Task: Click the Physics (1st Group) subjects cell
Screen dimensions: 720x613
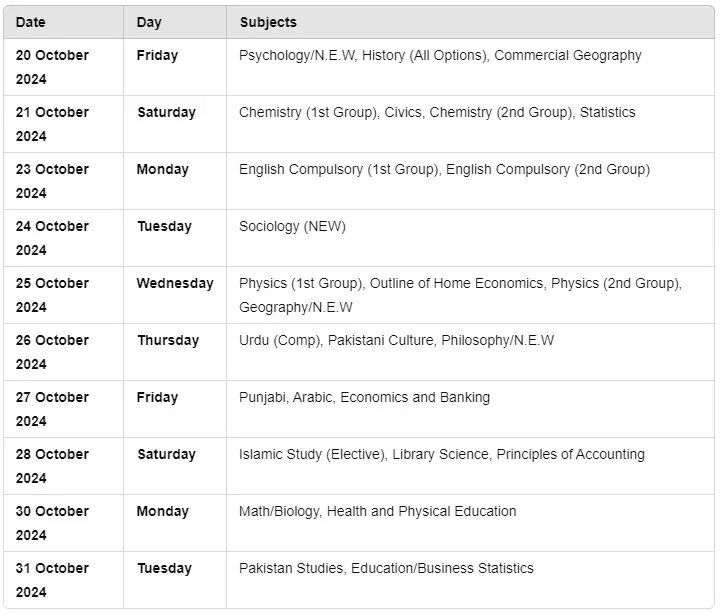Action: pos(470,295)
